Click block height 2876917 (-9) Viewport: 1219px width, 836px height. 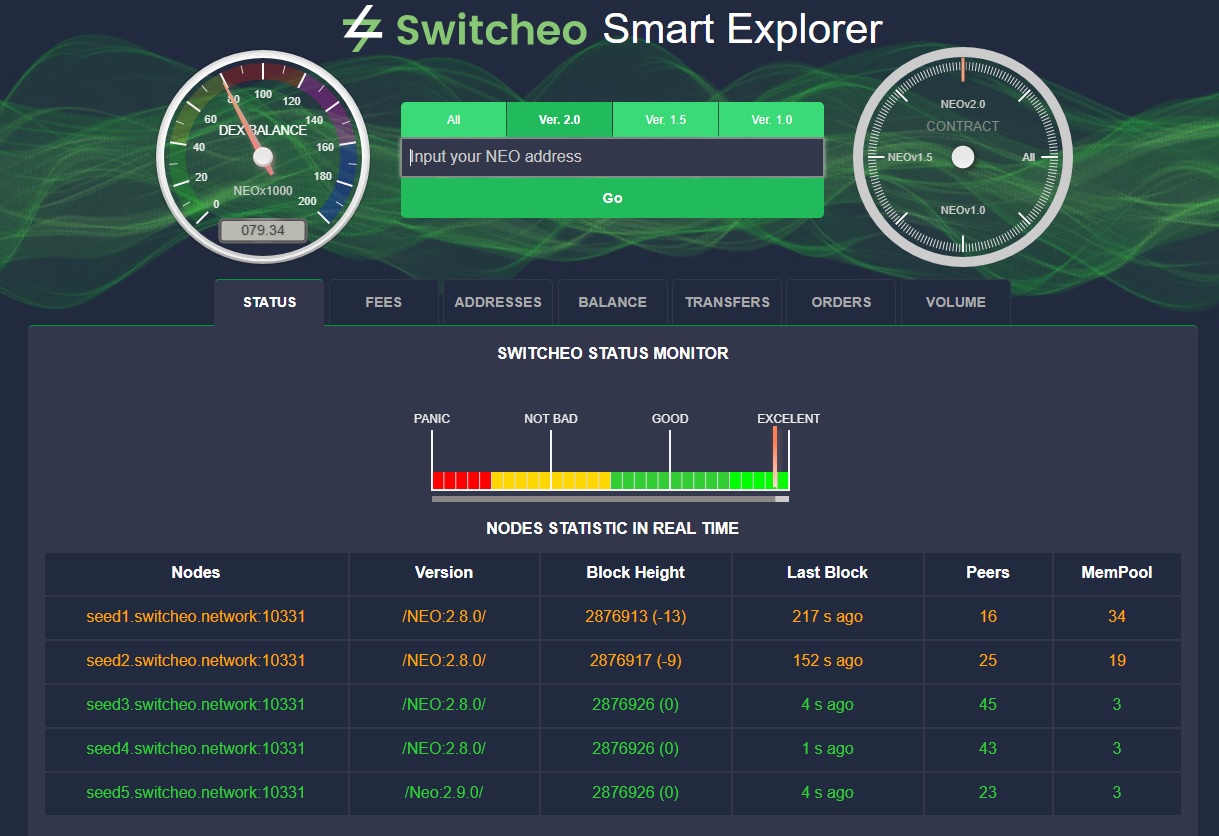point(636,661)
